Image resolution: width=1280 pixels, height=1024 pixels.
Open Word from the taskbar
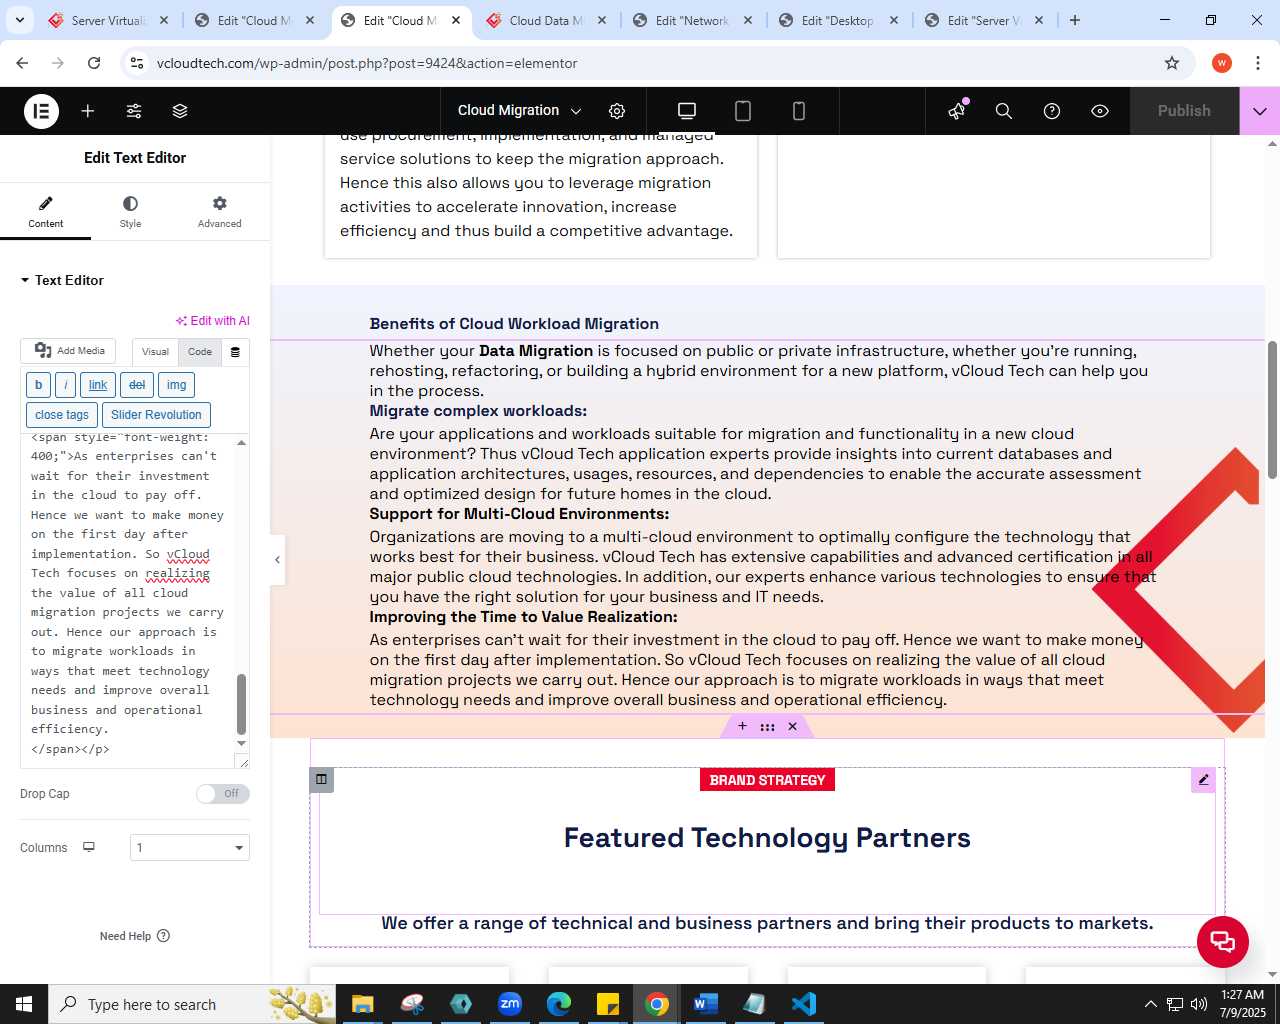pyautogui.click(x=706, y=1004)
